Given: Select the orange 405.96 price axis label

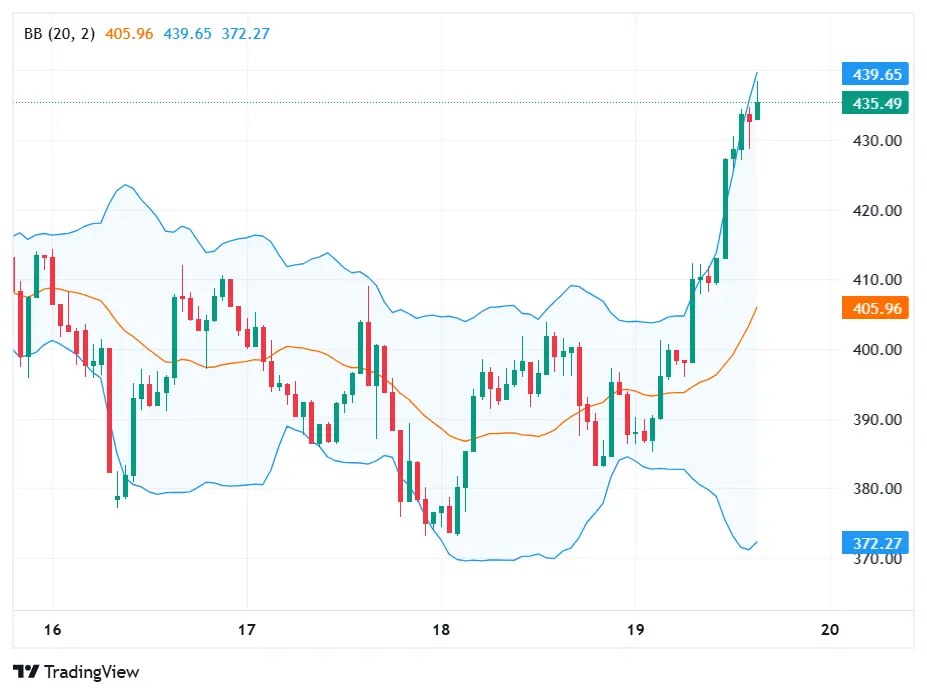Looking at the screenshot, I should point(877,309).
